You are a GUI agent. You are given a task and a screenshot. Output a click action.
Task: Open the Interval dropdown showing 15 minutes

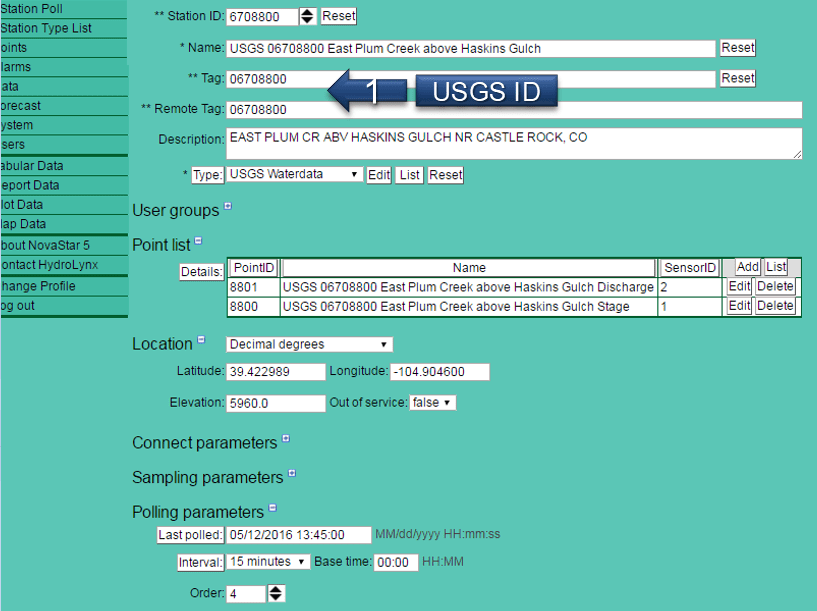click(266, 561)
